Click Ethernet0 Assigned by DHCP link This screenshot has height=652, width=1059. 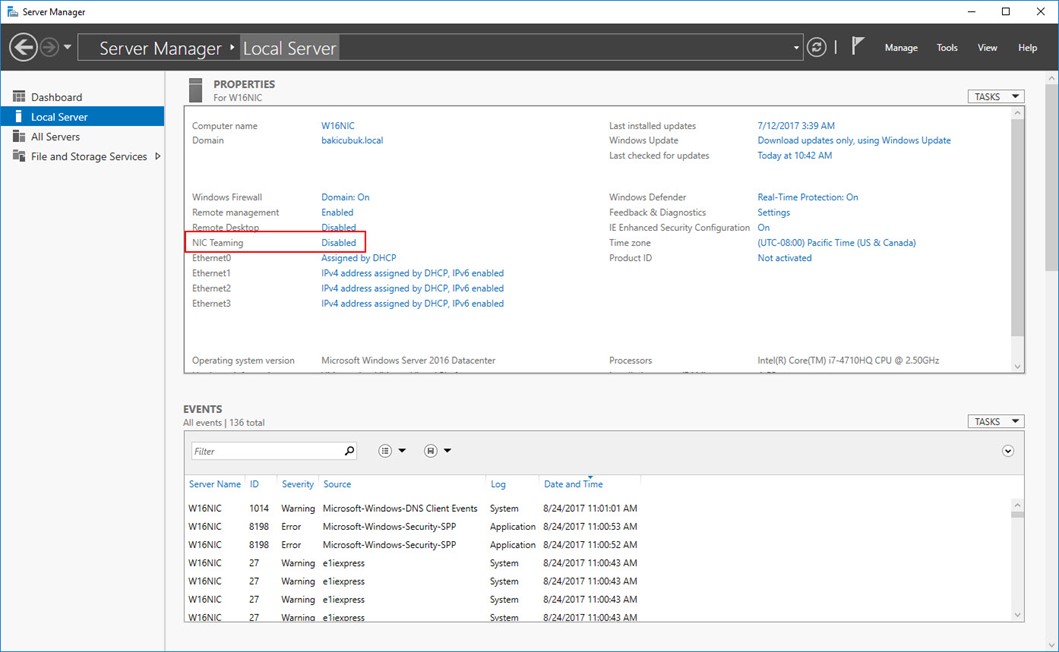359,258
